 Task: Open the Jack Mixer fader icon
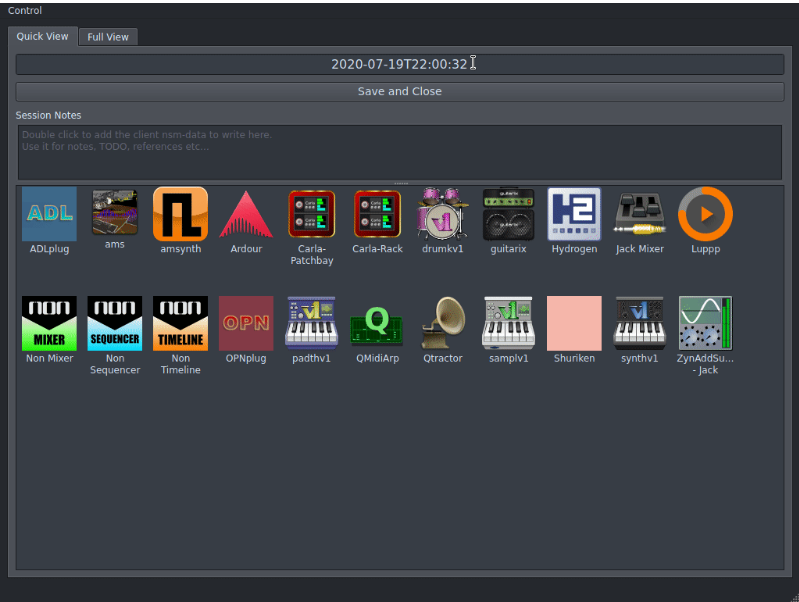point(640,214)
